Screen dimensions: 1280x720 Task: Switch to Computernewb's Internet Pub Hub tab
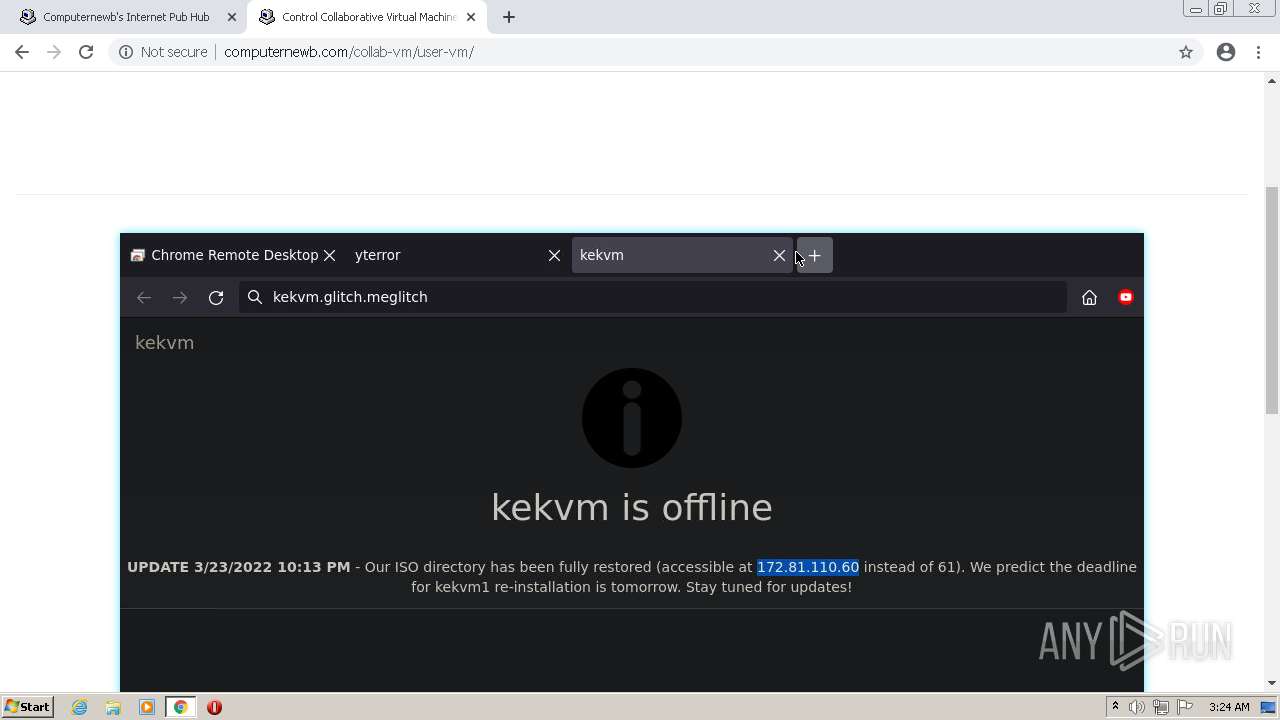(125, 17)
